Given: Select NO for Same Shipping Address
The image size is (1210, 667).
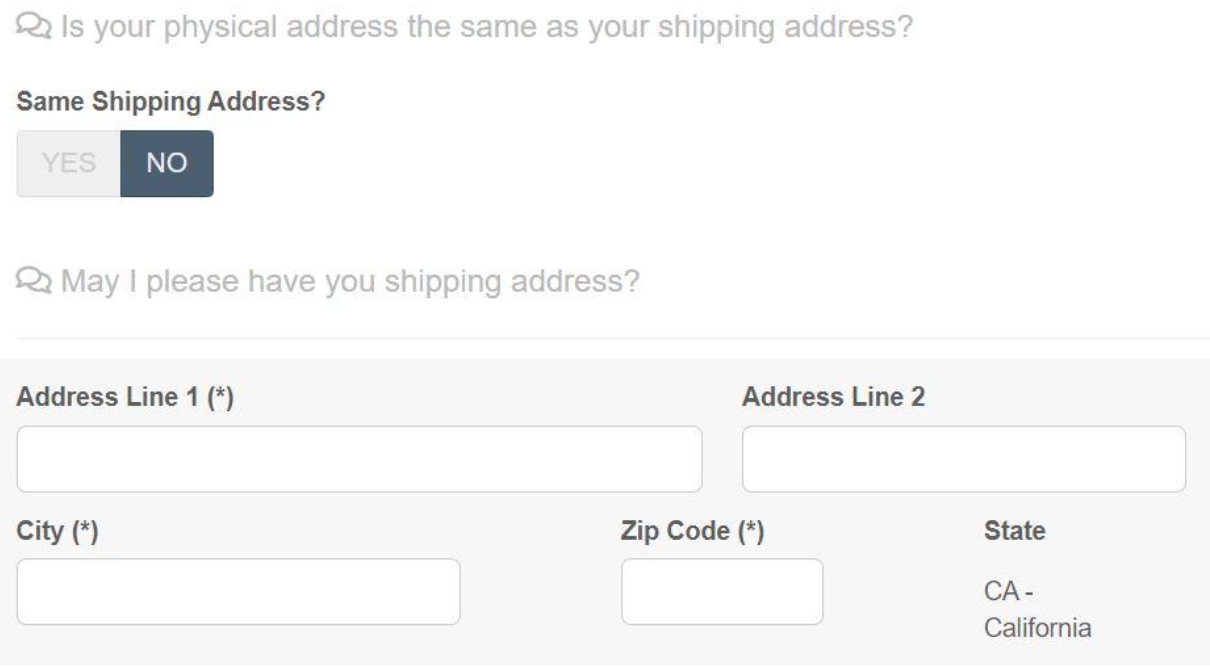Looking at the screenshot, I should click(166, 163).
